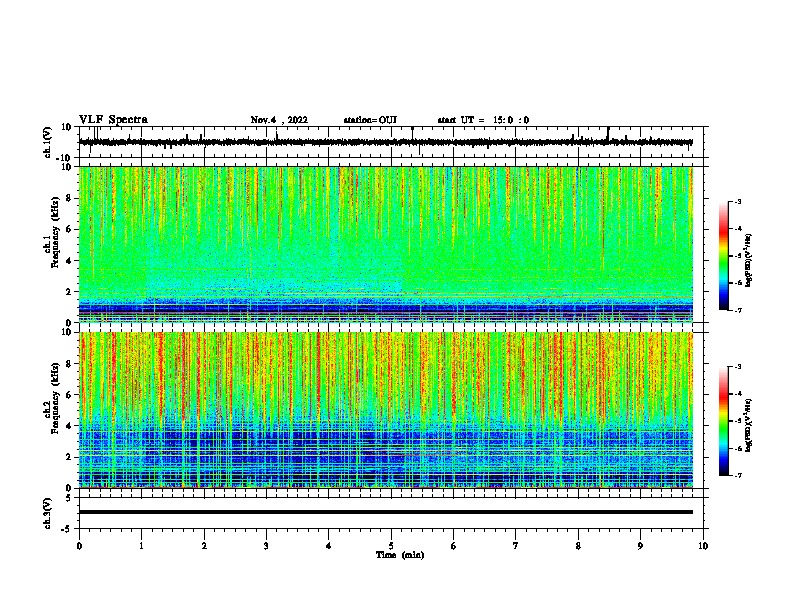Click the "Time (min)" axis label
This screenshot has width=792, height=612.
(x=400, y=555)
